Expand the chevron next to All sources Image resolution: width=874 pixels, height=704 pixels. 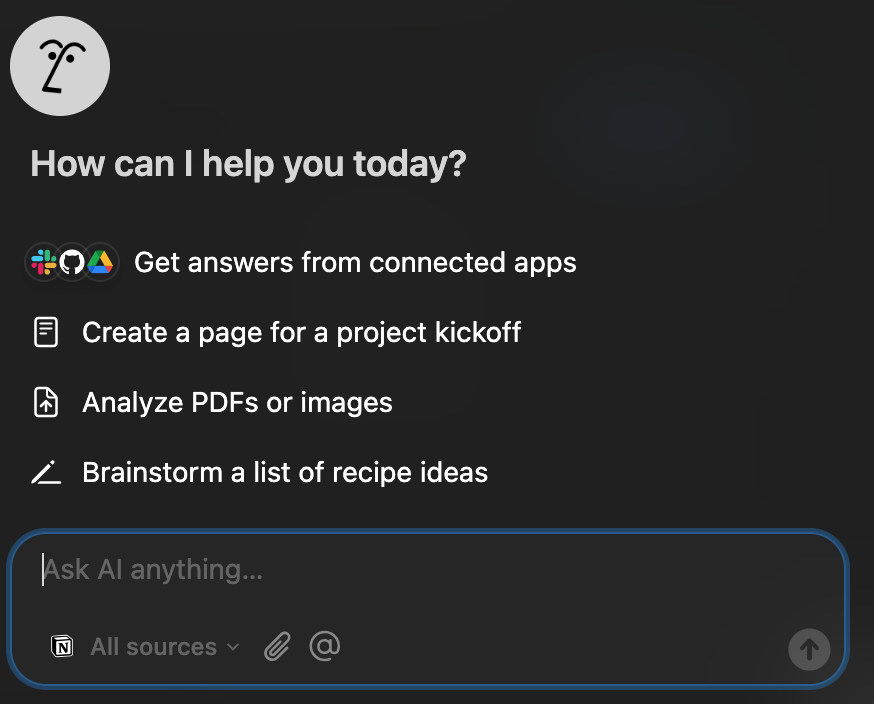pyautogui.click(x=233, y=647)
